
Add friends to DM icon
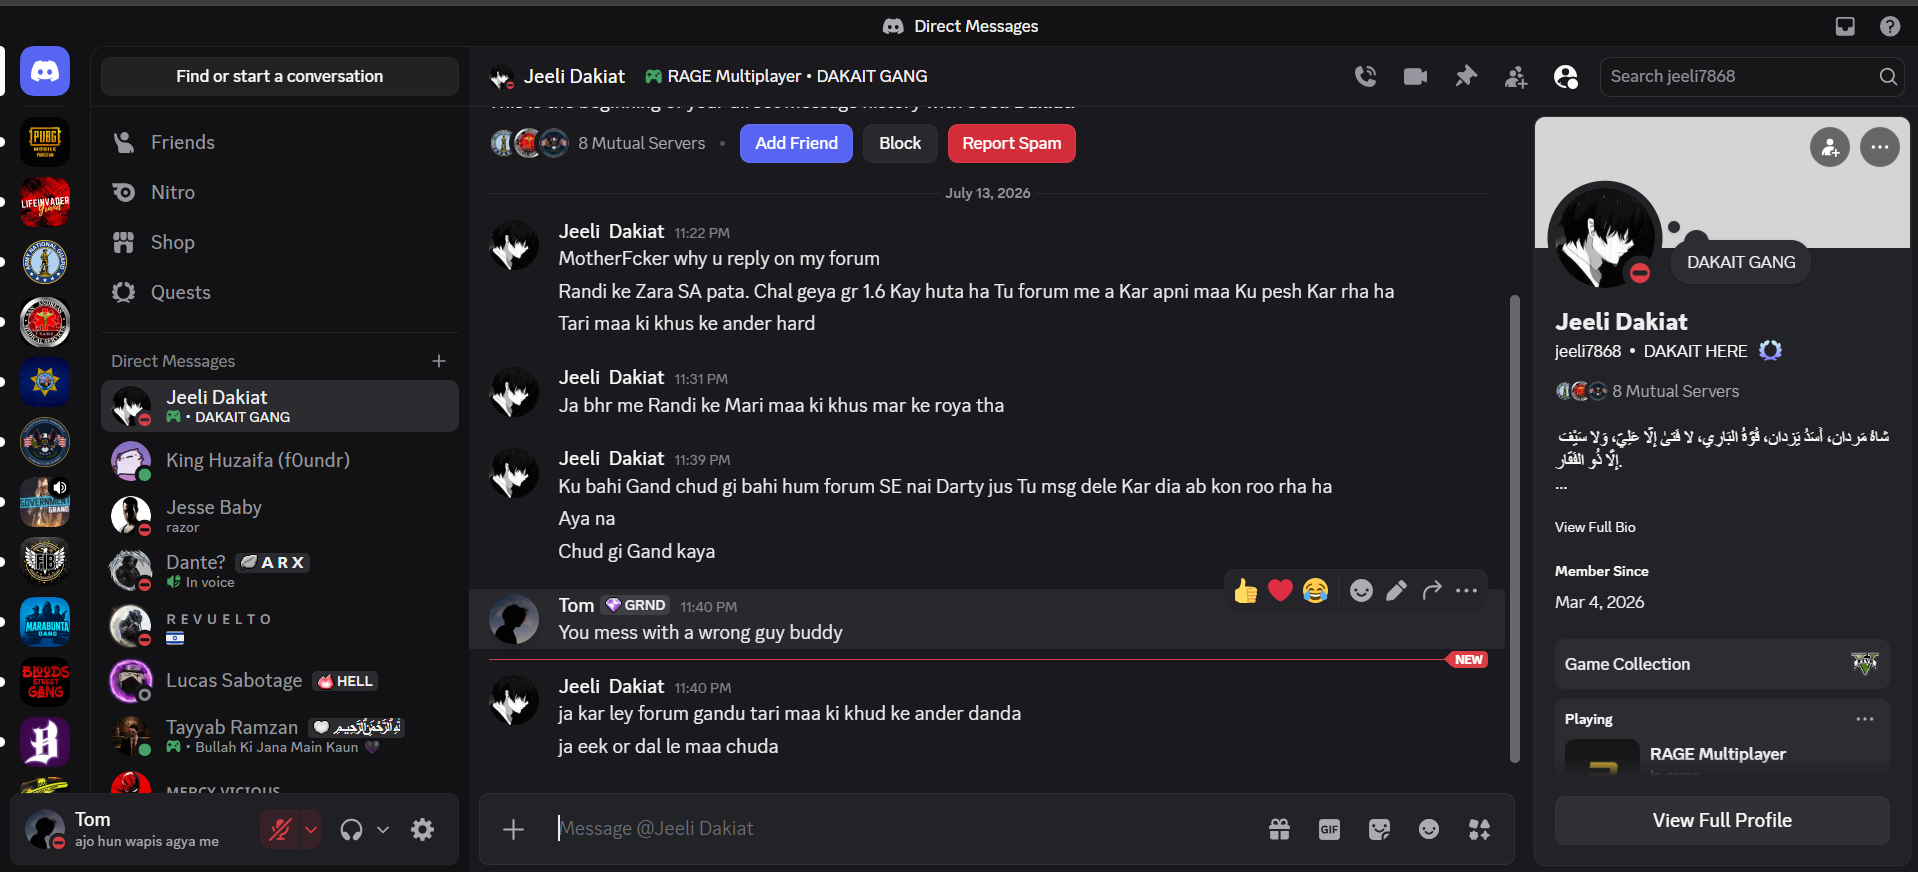[1516, 76]
